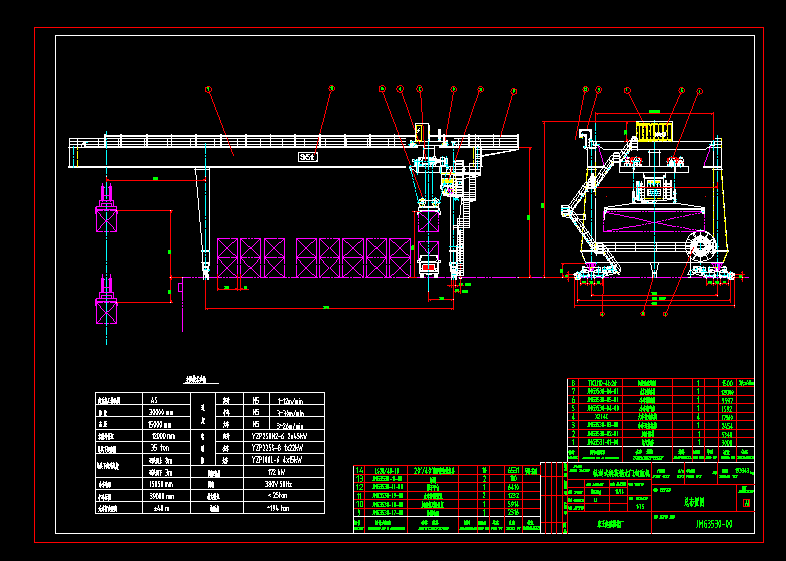Viewport: 786px width, 561px height.
Task: Click item number 12 in parts list
Action: (359, 487)
